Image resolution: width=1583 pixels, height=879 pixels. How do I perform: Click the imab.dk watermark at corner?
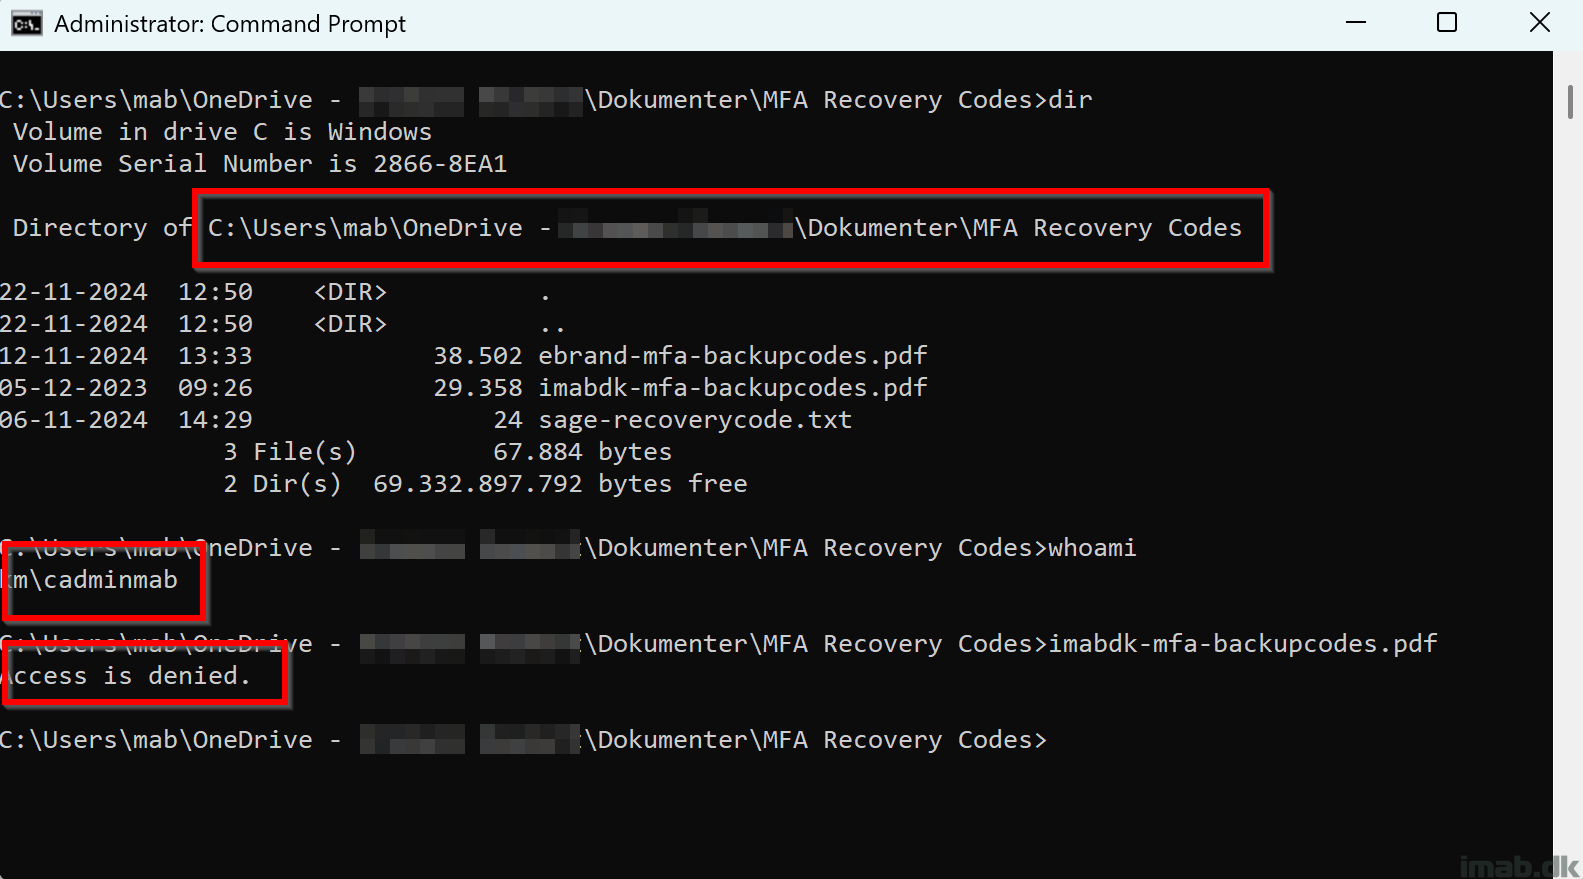(x=1519, y=866)
